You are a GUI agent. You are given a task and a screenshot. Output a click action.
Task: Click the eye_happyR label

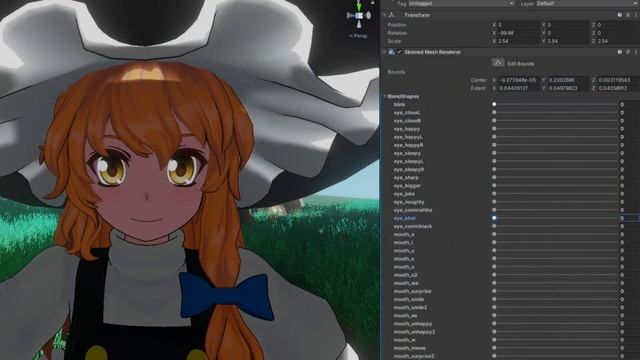408,145
